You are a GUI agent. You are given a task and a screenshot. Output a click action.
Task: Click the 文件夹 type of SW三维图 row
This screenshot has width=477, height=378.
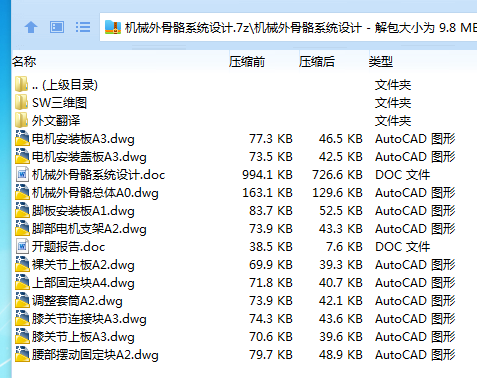click(393, 103)
